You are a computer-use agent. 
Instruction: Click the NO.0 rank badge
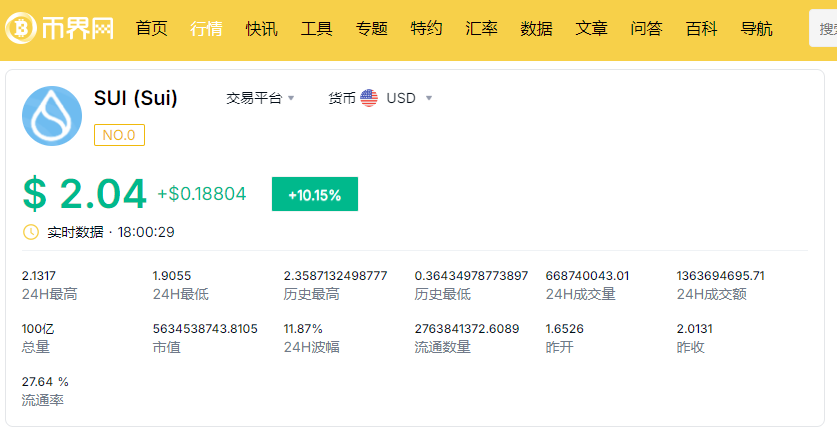pyautogui.click(x=119, y=135)
